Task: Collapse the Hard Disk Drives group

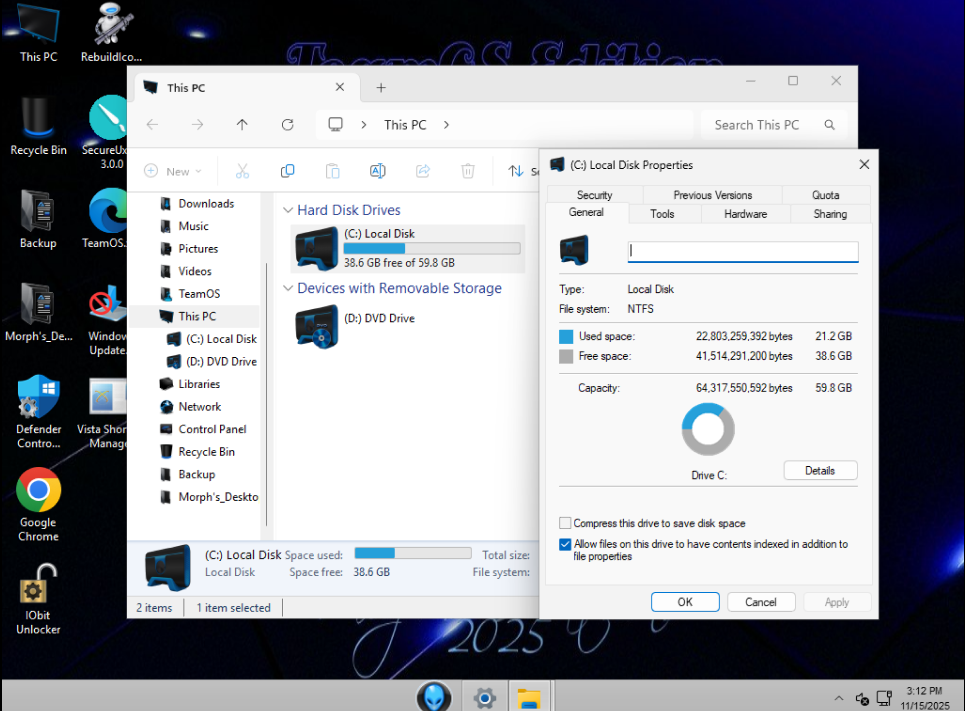Action: 288,211
